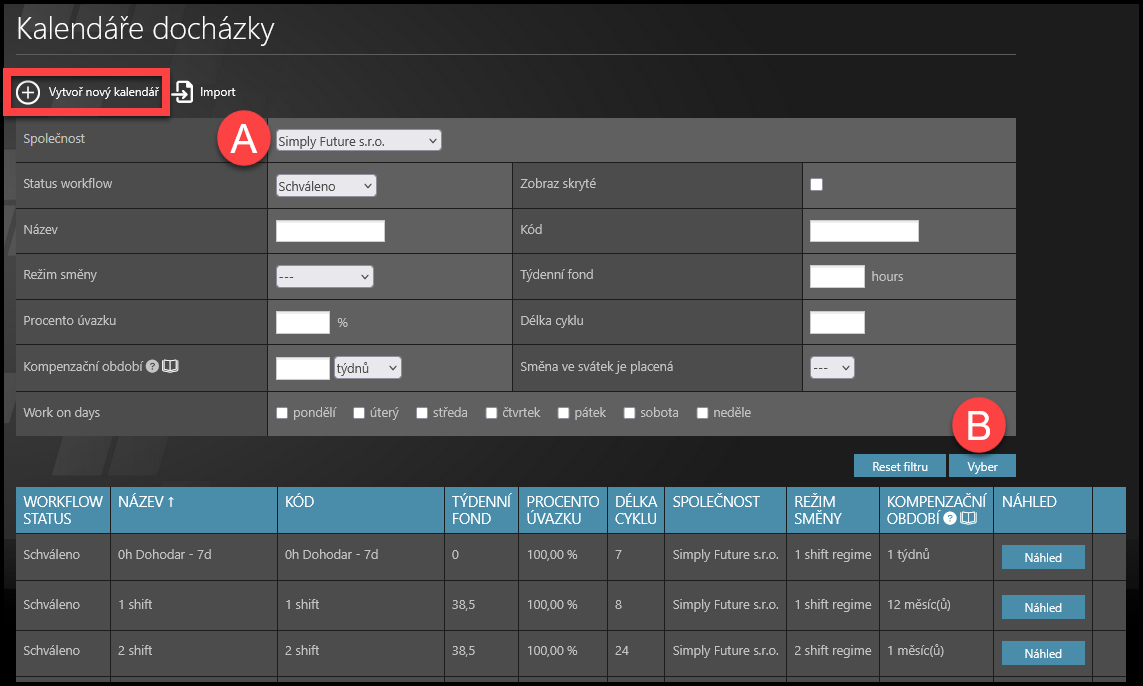Click the Kód column header
This screenshot has height=686, width=1143.
point(301,502)
